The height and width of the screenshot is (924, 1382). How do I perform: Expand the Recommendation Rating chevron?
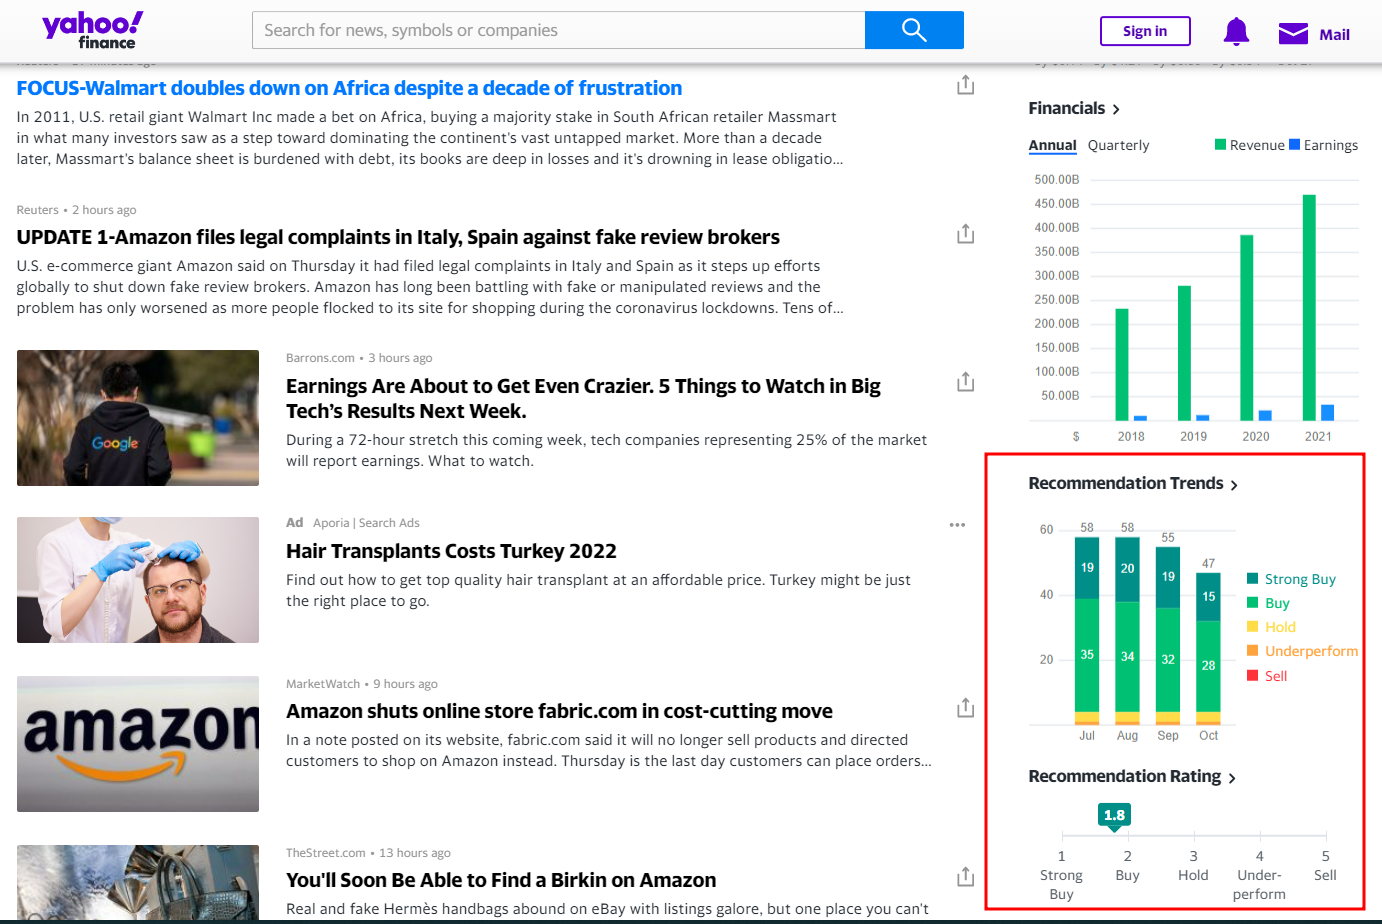(x=1232, y=778)
